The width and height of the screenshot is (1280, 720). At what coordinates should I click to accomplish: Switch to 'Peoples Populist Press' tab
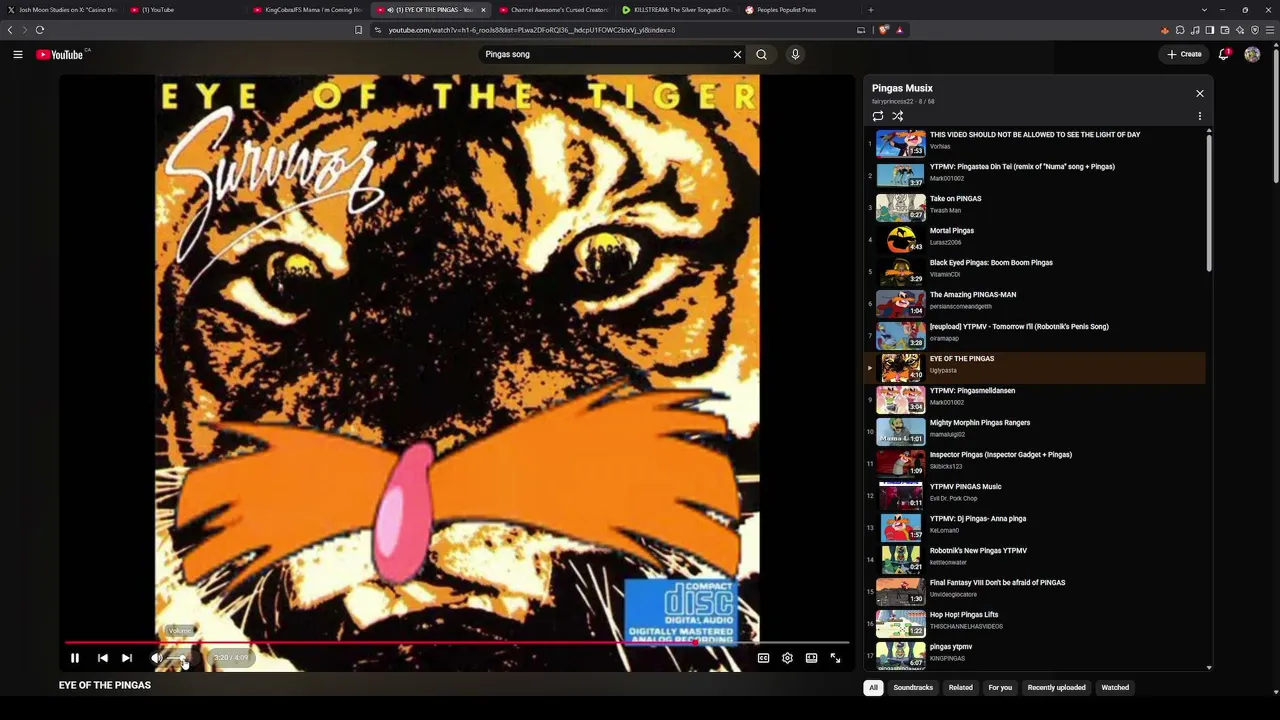pos(799,10)
